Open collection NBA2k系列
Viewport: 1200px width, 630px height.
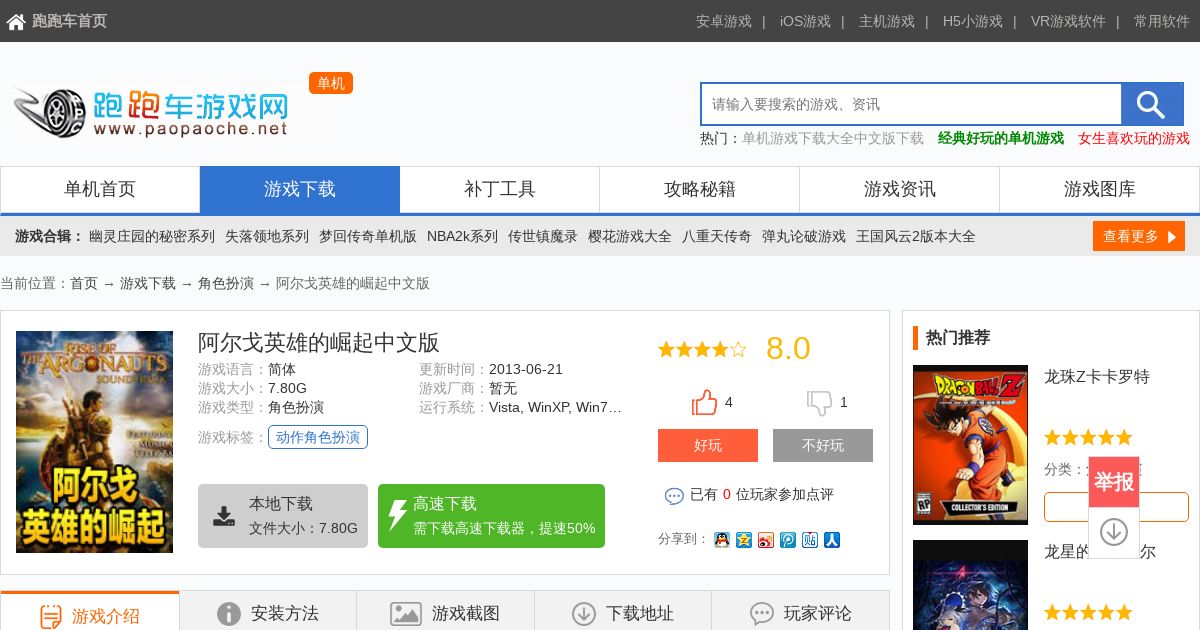coord(462,236)
